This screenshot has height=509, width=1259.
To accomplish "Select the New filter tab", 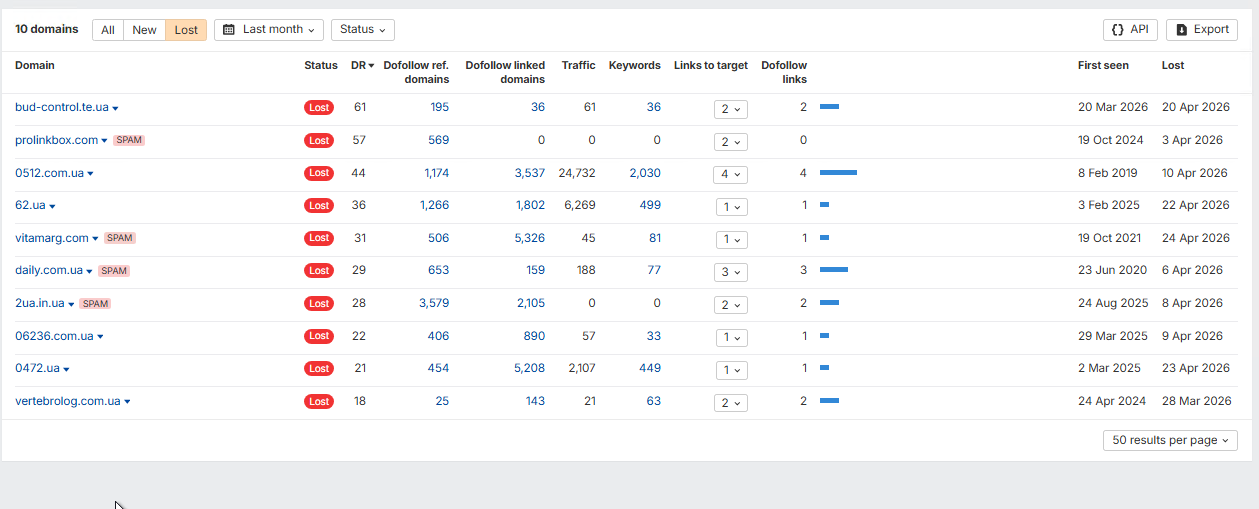I will point(144,30).
